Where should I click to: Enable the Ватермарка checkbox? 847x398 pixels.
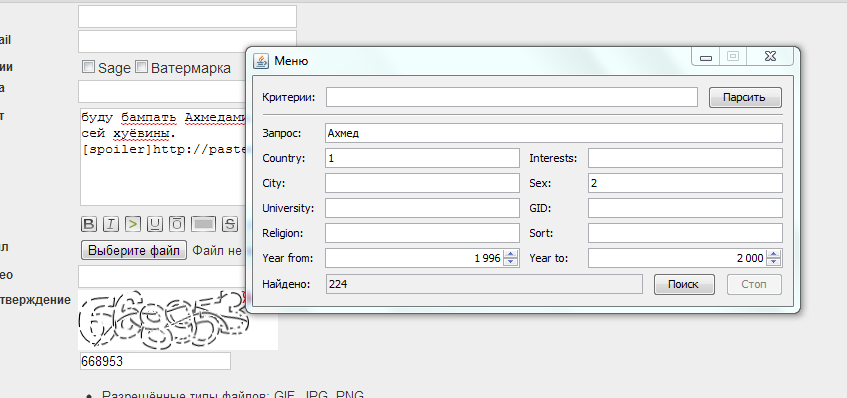click(141, 67)
